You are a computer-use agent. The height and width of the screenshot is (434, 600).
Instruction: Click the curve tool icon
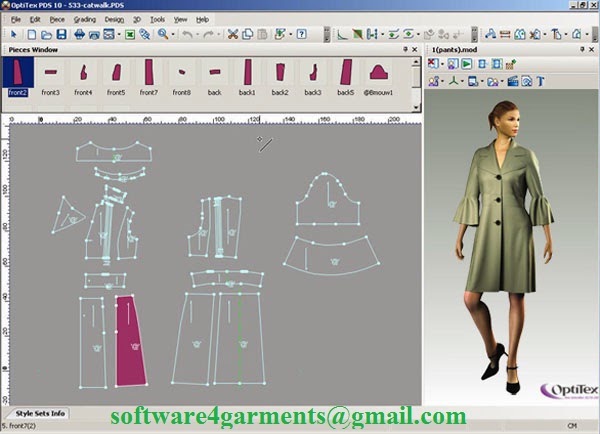342,34
